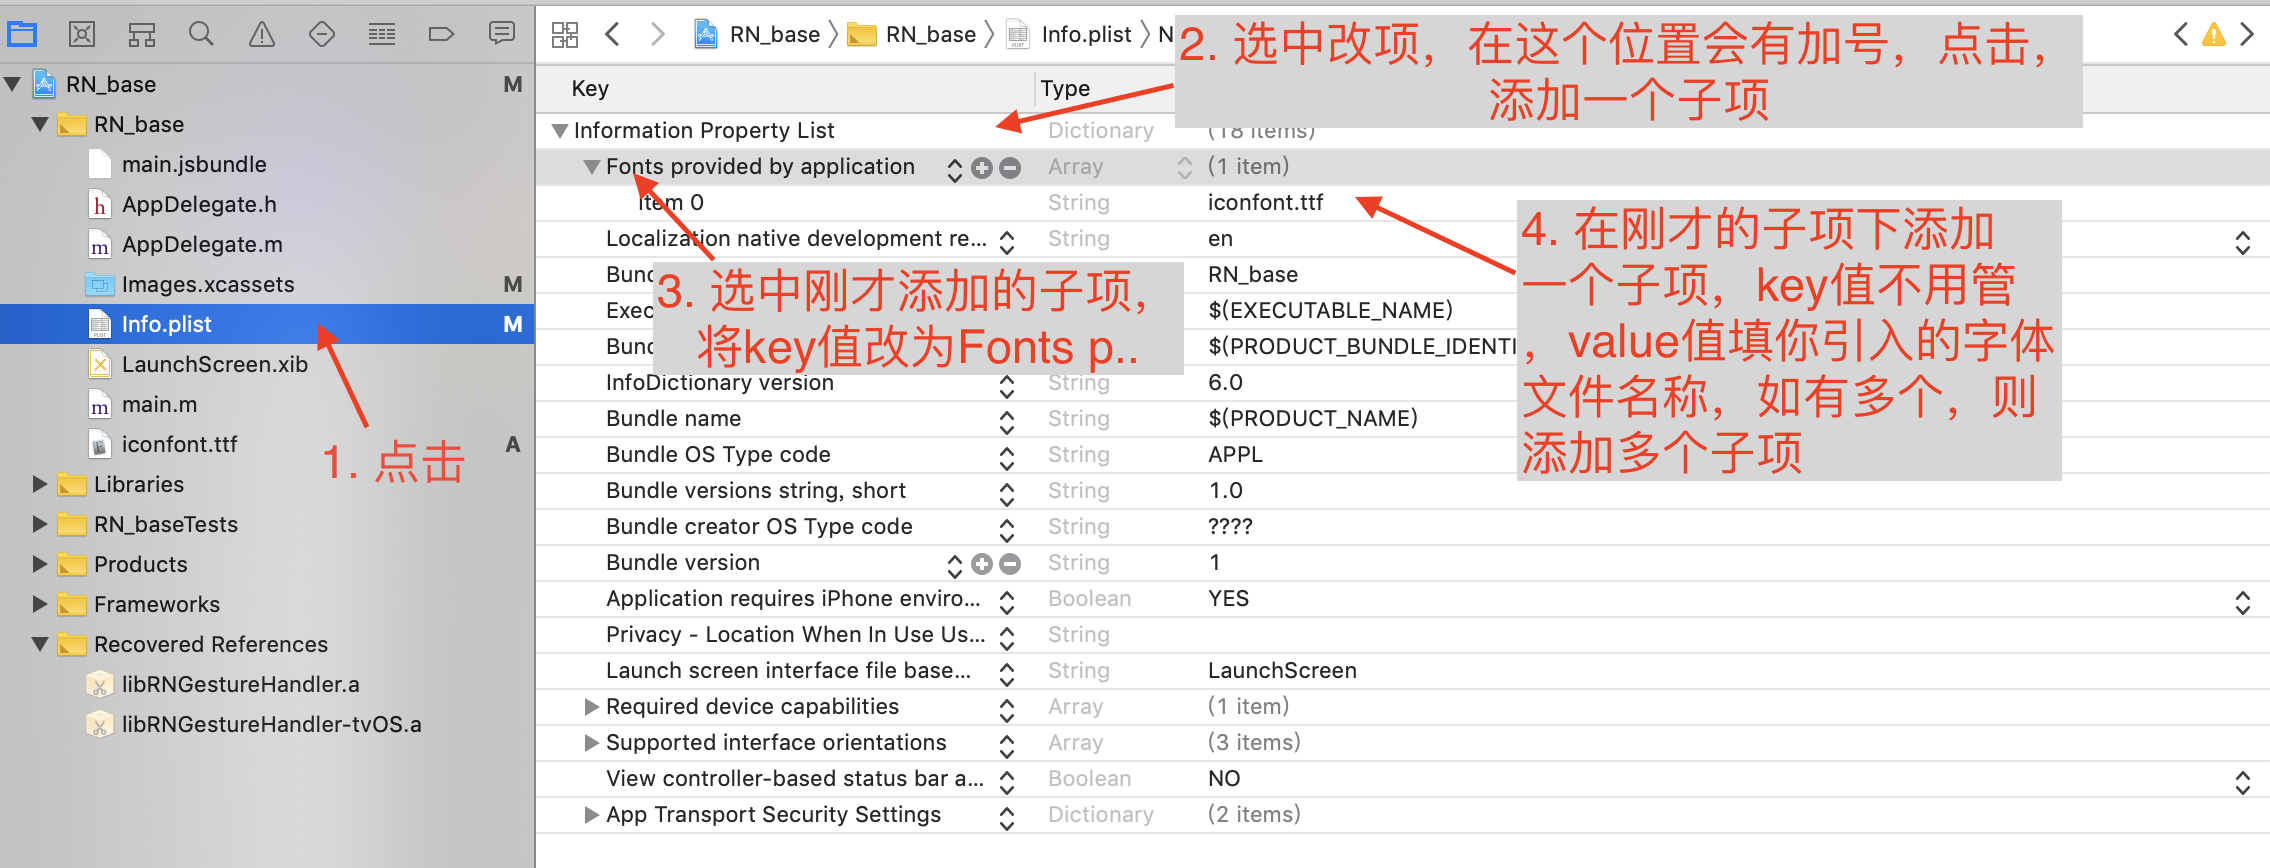Expand the Products folder
Image resolution: width=2270 pixels, height=868 pixels.
coord(40,564)
